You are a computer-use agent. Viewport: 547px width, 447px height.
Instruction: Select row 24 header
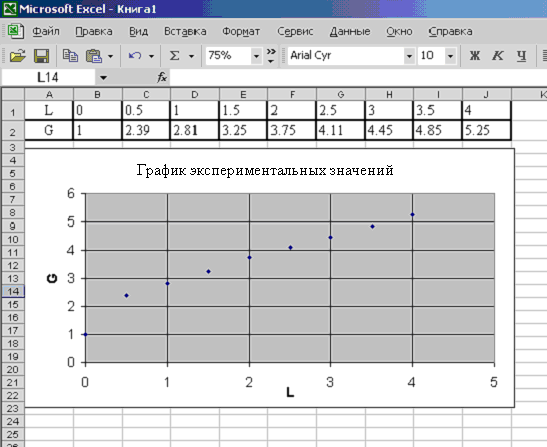coord(13,422)
